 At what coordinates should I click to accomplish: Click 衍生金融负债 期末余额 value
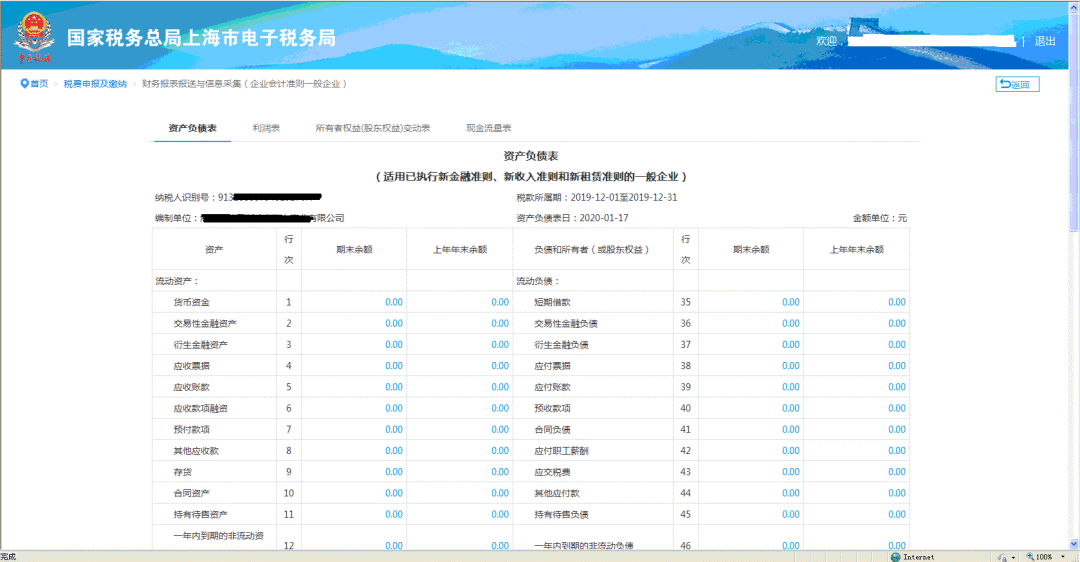791,345
